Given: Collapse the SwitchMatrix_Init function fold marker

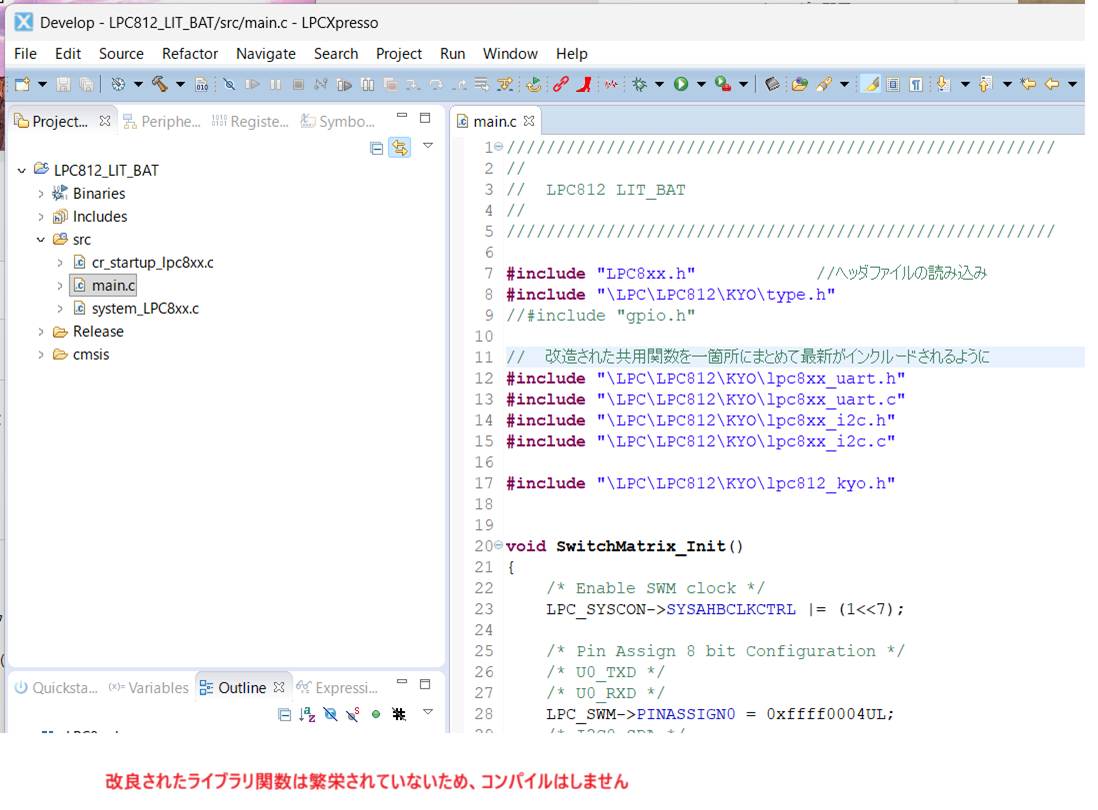Looking at the screenshot, I should [x=498, y=546].
